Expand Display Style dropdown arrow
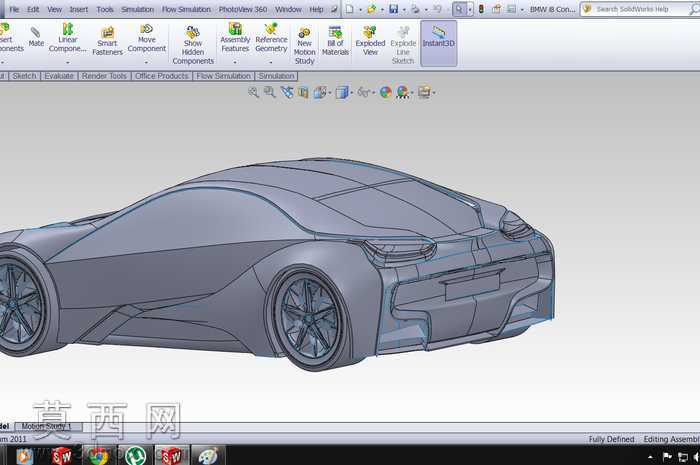700x465 pixels. click(x=351, y=93)
